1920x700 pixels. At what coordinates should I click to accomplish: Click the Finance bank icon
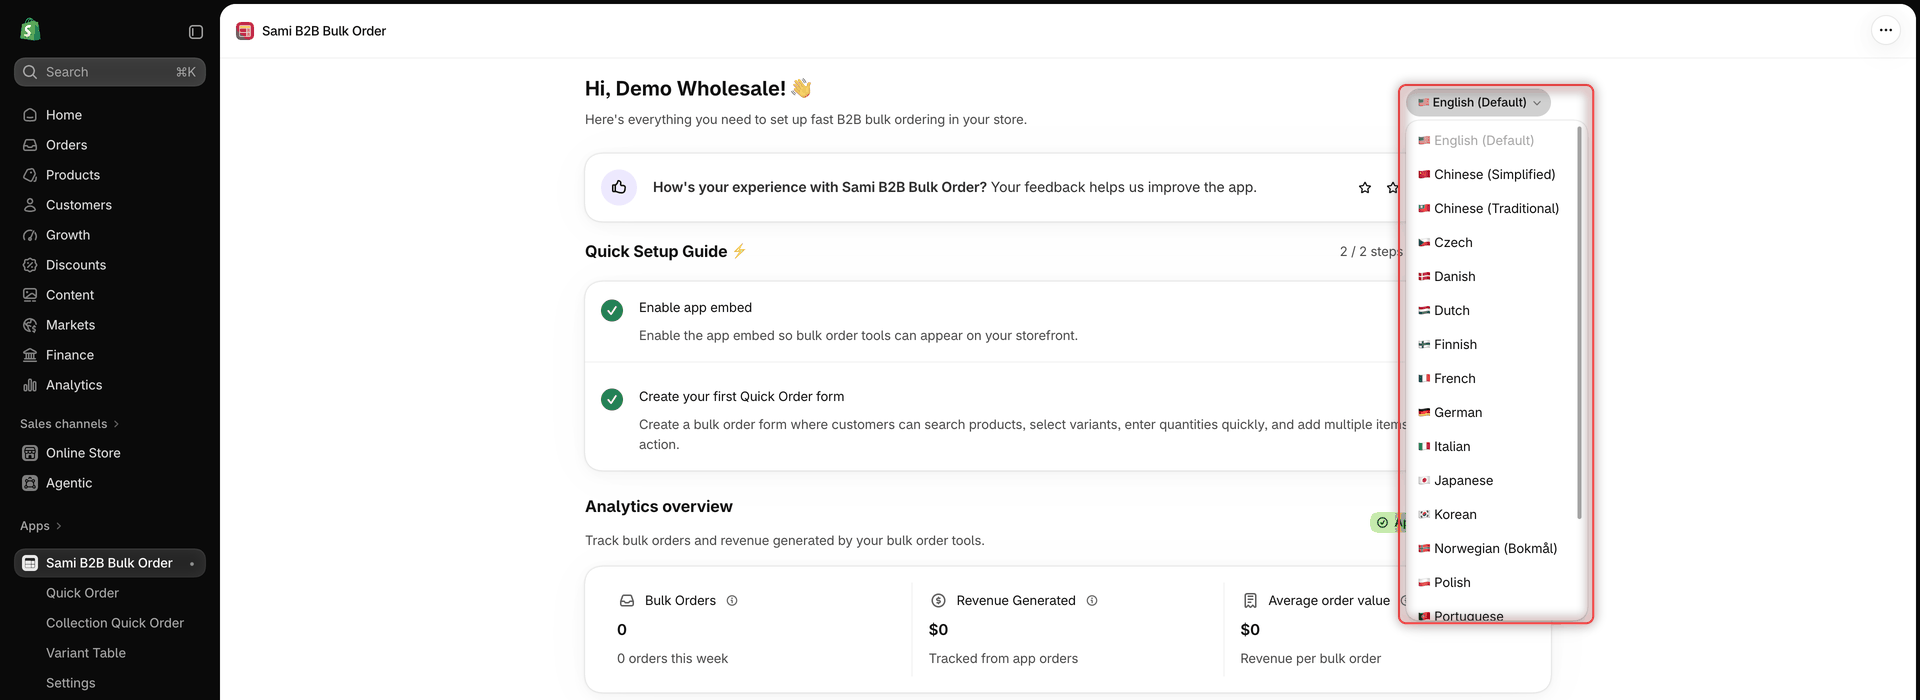(30, 355)
